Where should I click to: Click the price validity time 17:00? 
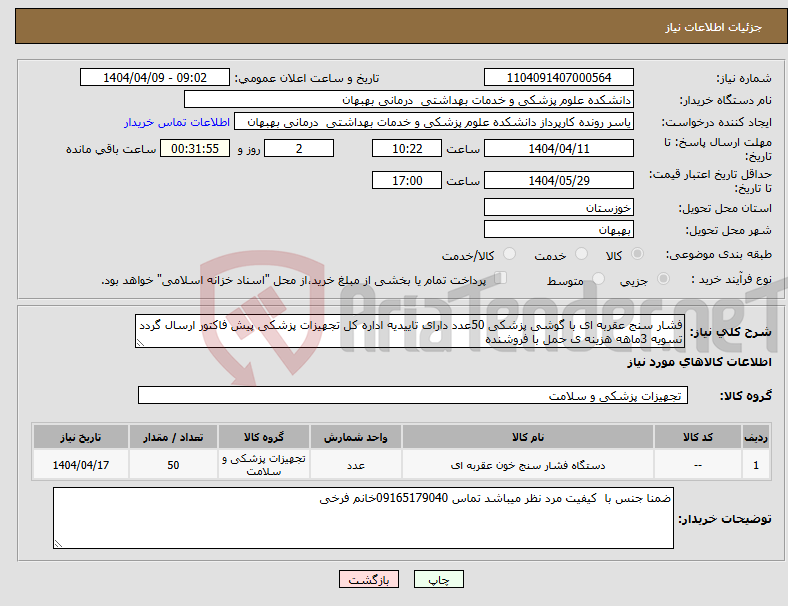407,180
